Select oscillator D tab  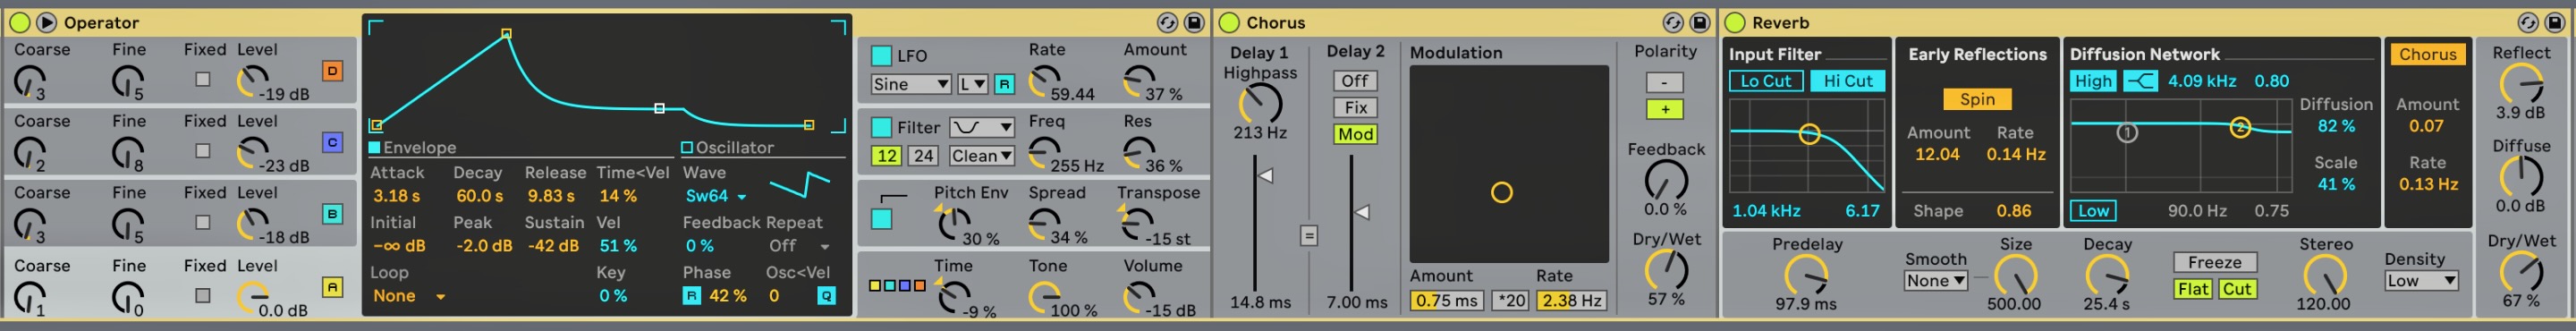[332, 71]
